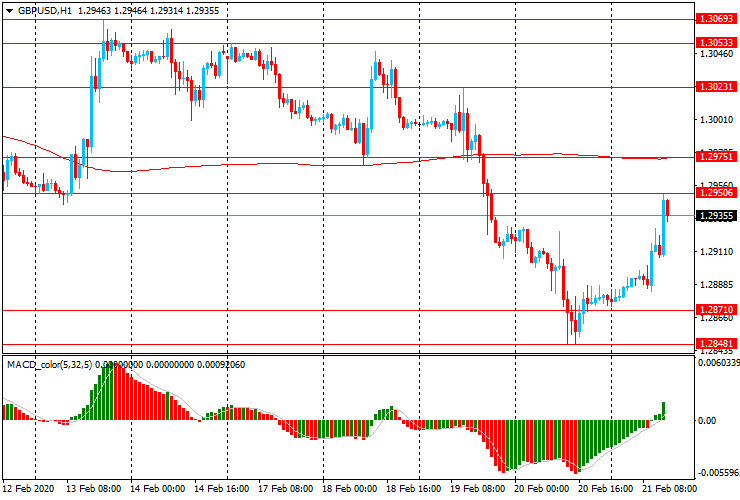
Task: Click the 18 Feb 00:00 time label
Action: tap(349, 489)
